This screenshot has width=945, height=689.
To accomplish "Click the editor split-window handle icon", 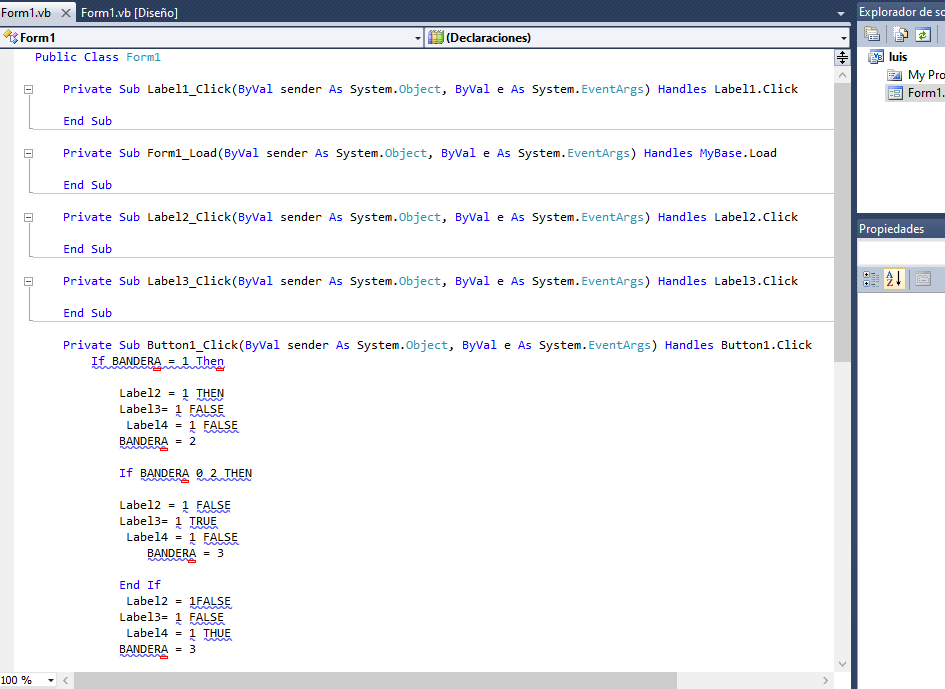I will [842, 57].
